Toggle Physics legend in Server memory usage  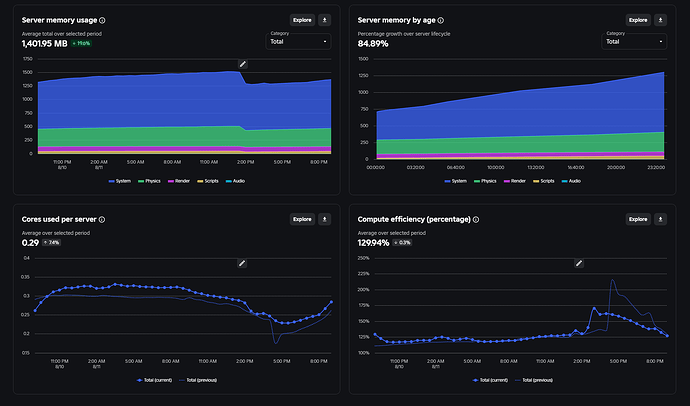[149, 181]
